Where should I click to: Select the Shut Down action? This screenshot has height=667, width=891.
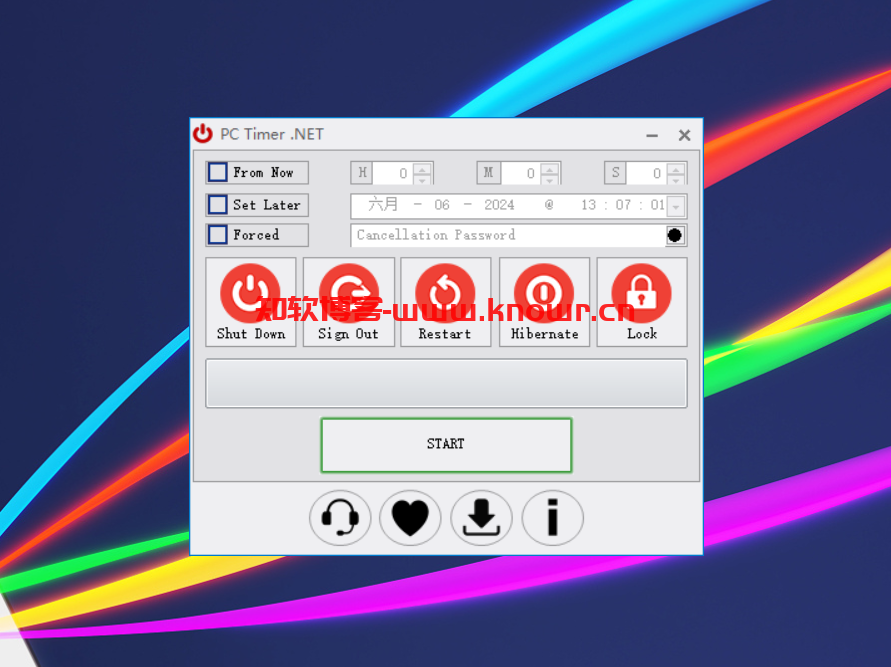click(x=251, y=302)
